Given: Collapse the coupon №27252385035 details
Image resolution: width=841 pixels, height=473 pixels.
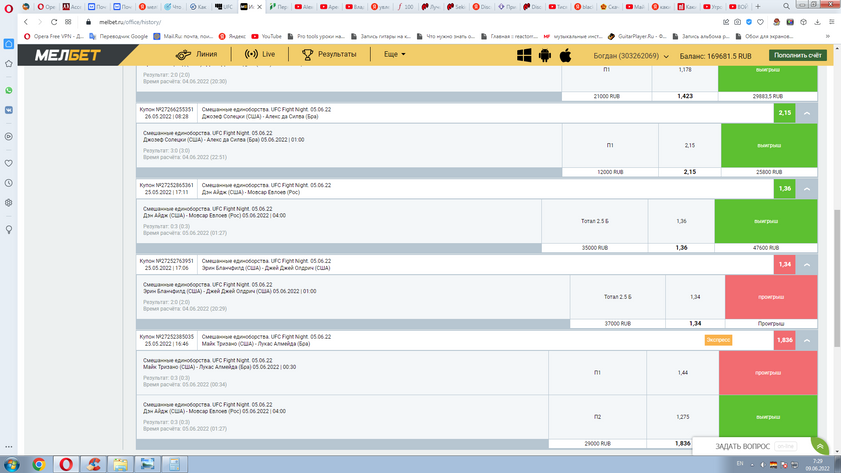Looking at the screenshot, I should coord(807,341).
